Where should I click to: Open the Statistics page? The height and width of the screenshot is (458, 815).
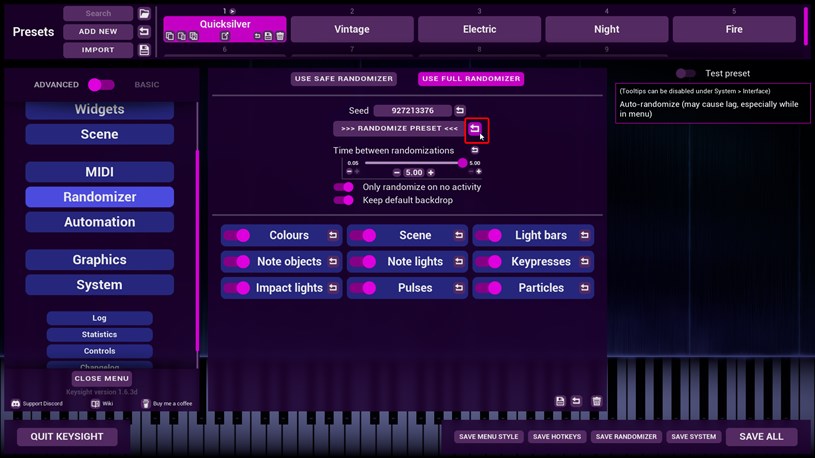click(99, 334)
